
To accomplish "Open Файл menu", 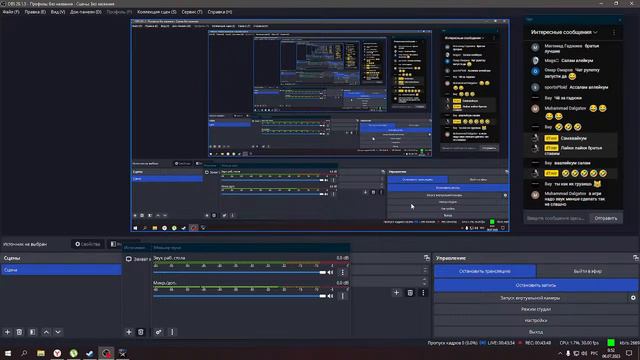I will pyautogui.click(x=11, y=12).
